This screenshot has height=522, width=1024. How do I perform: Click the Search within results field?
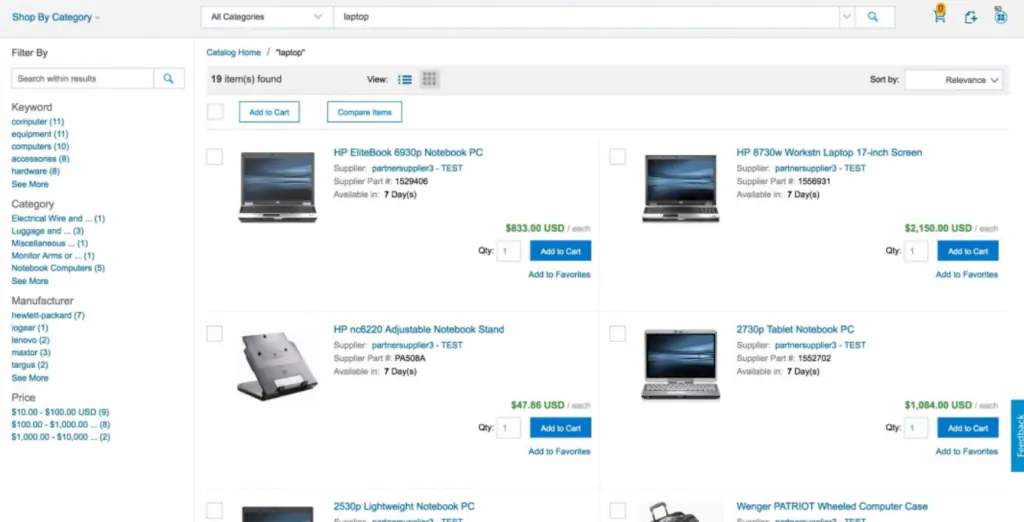click(x=82, y=78)
